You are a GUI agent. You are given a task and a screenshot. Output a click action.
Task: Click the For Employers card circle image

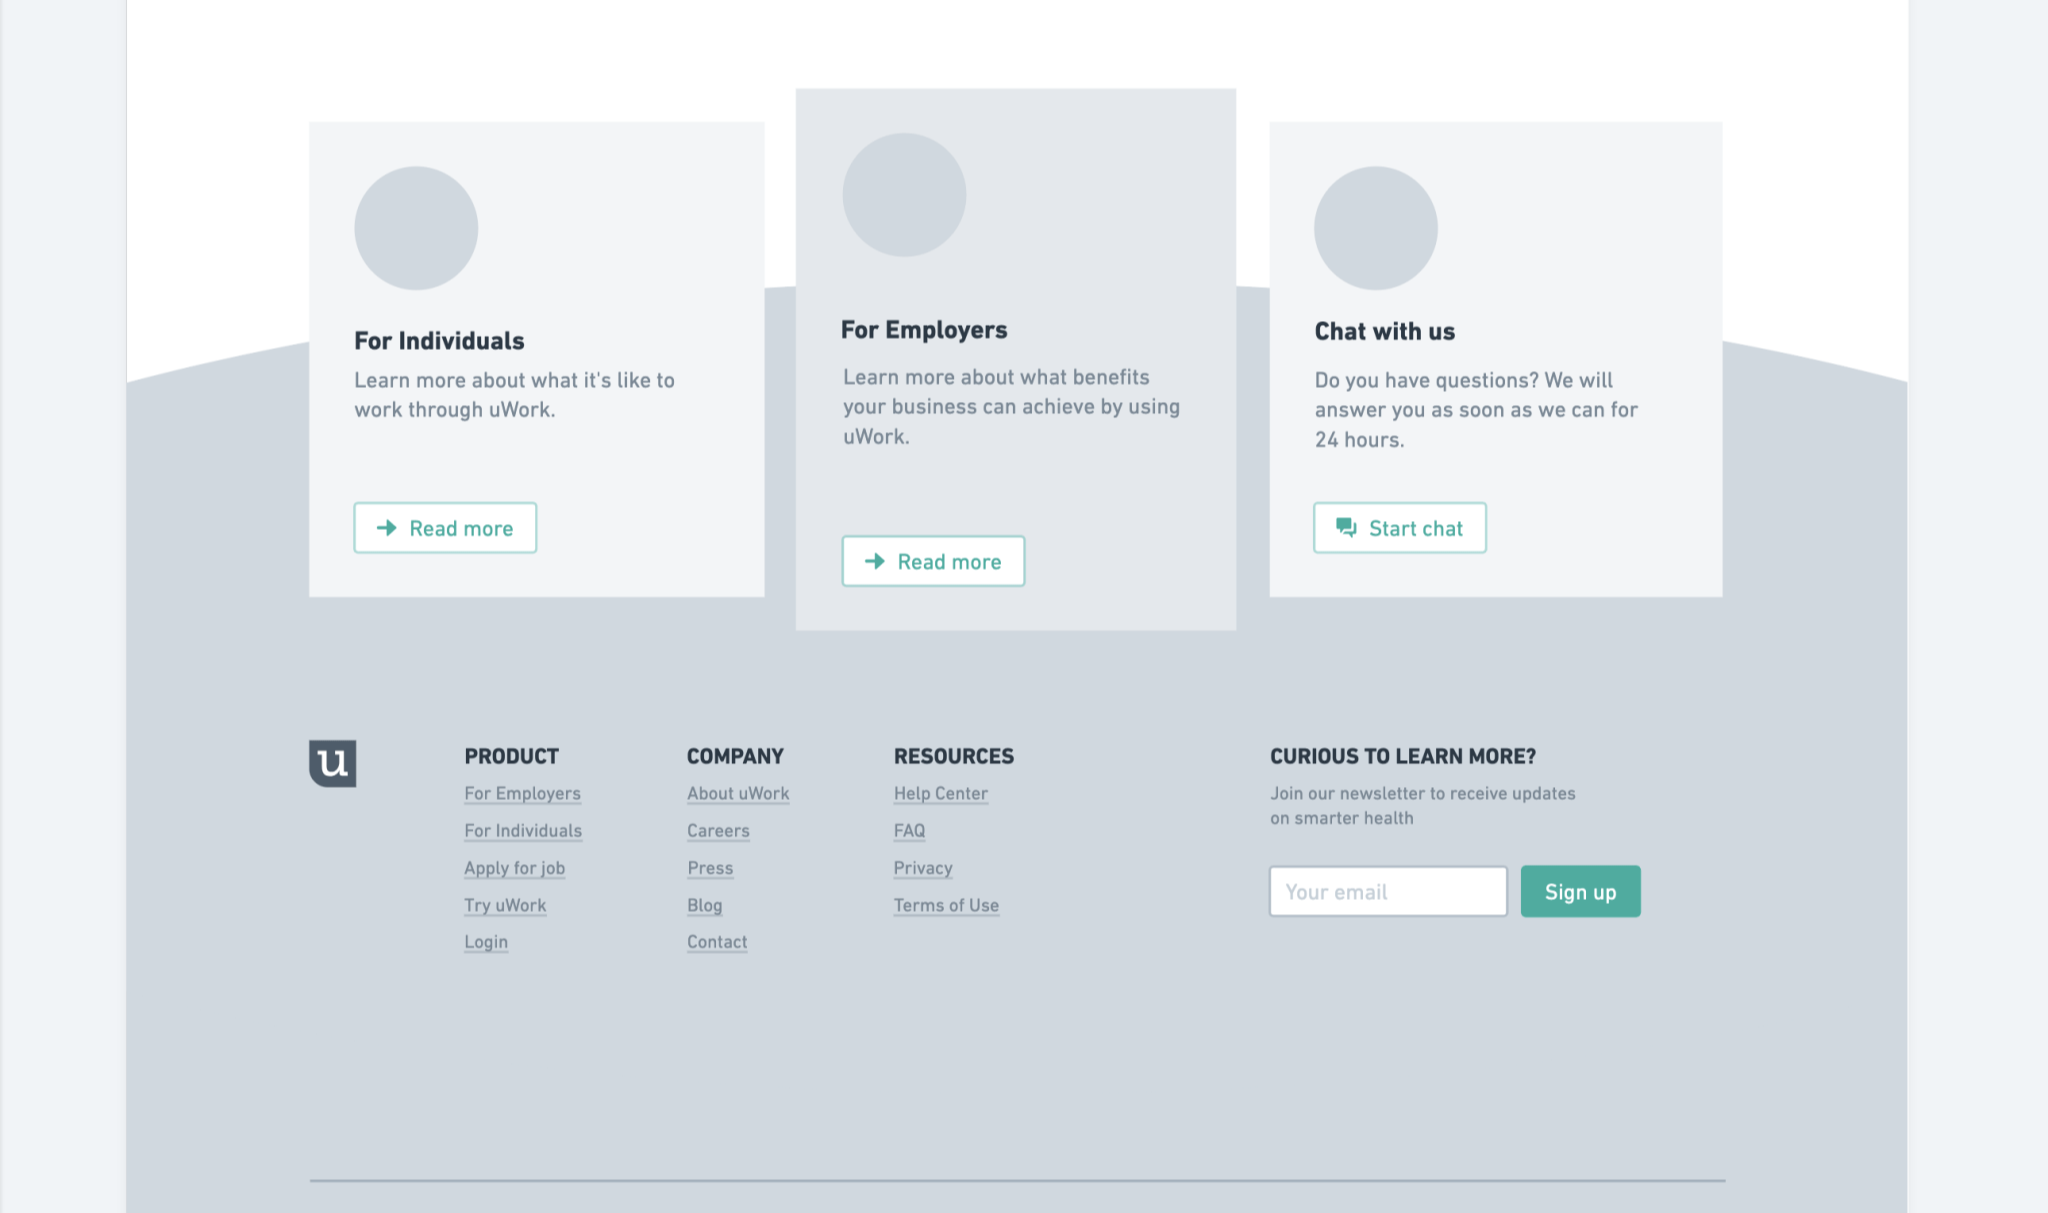pyautogui.click(x=904, y=195)
